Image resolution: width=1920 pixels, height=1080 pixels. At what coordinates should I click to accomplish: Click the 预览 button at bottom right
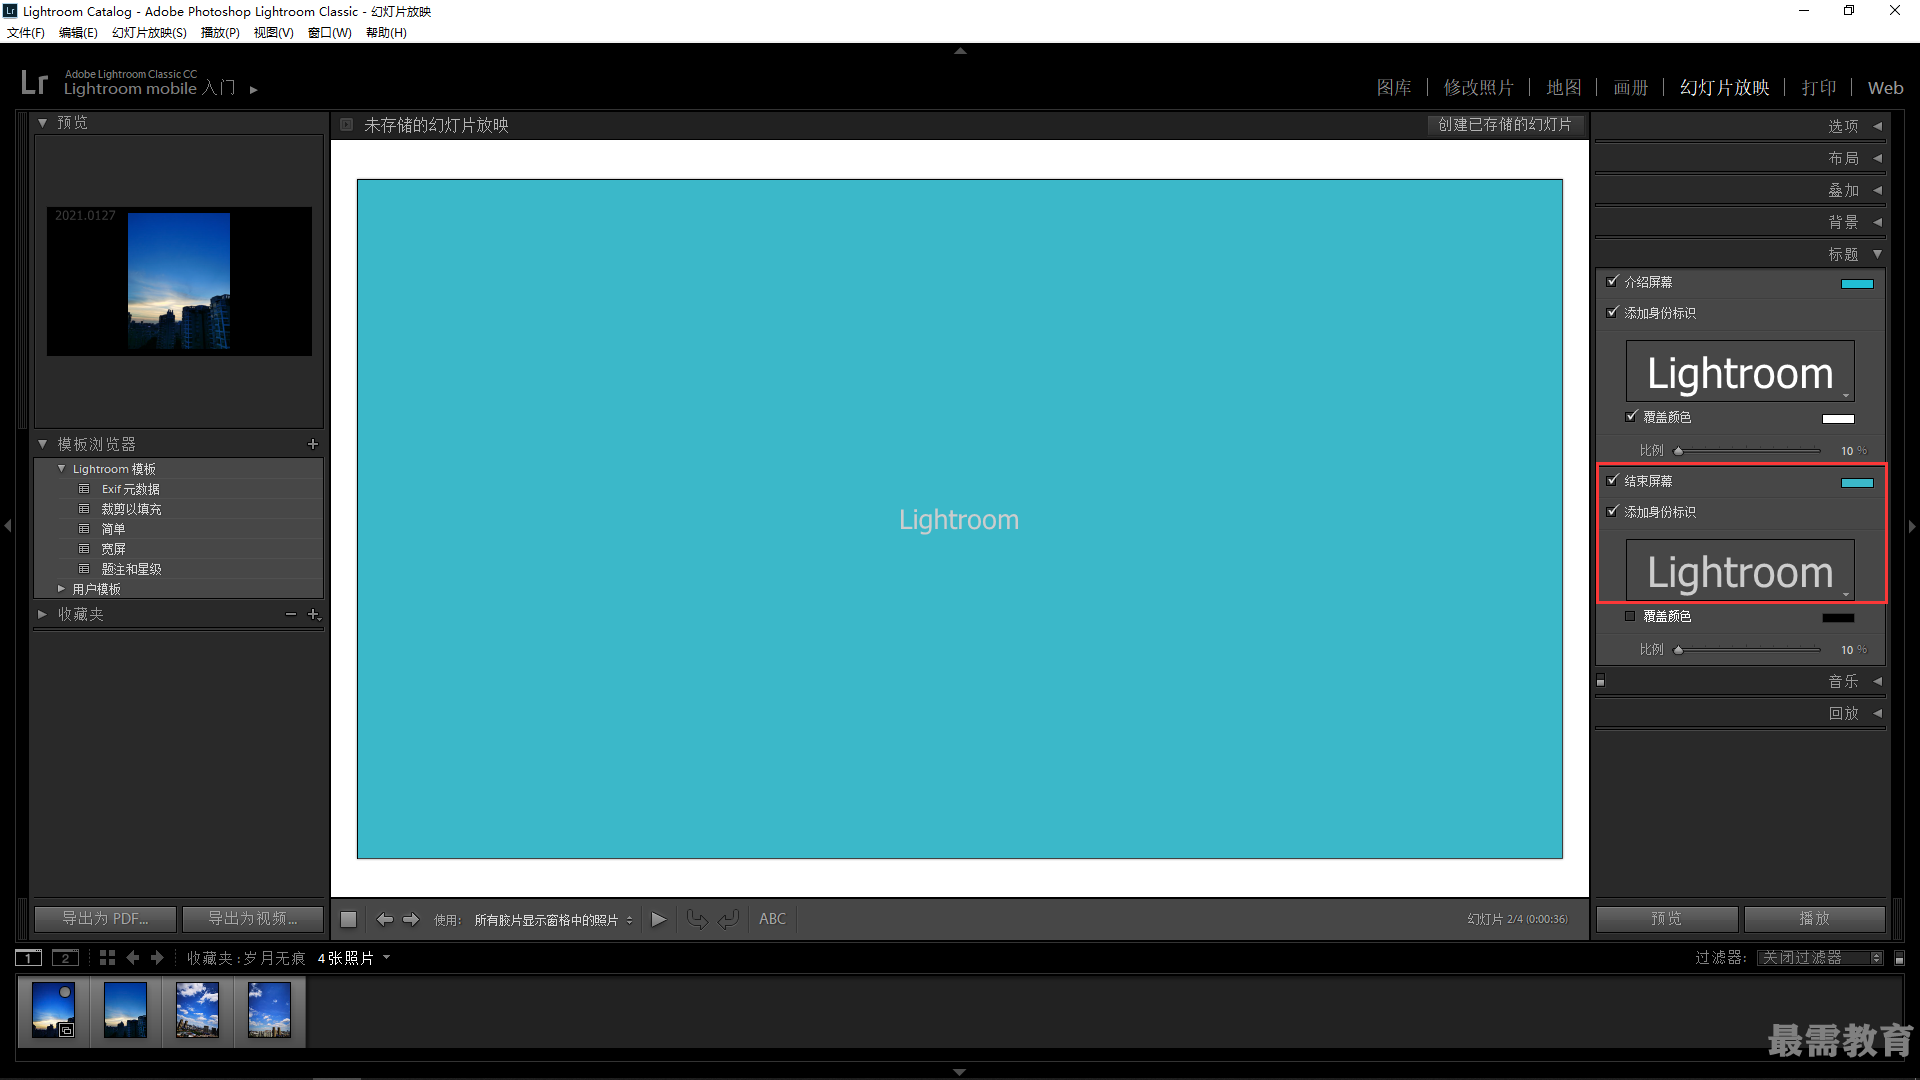[1667, 919]
